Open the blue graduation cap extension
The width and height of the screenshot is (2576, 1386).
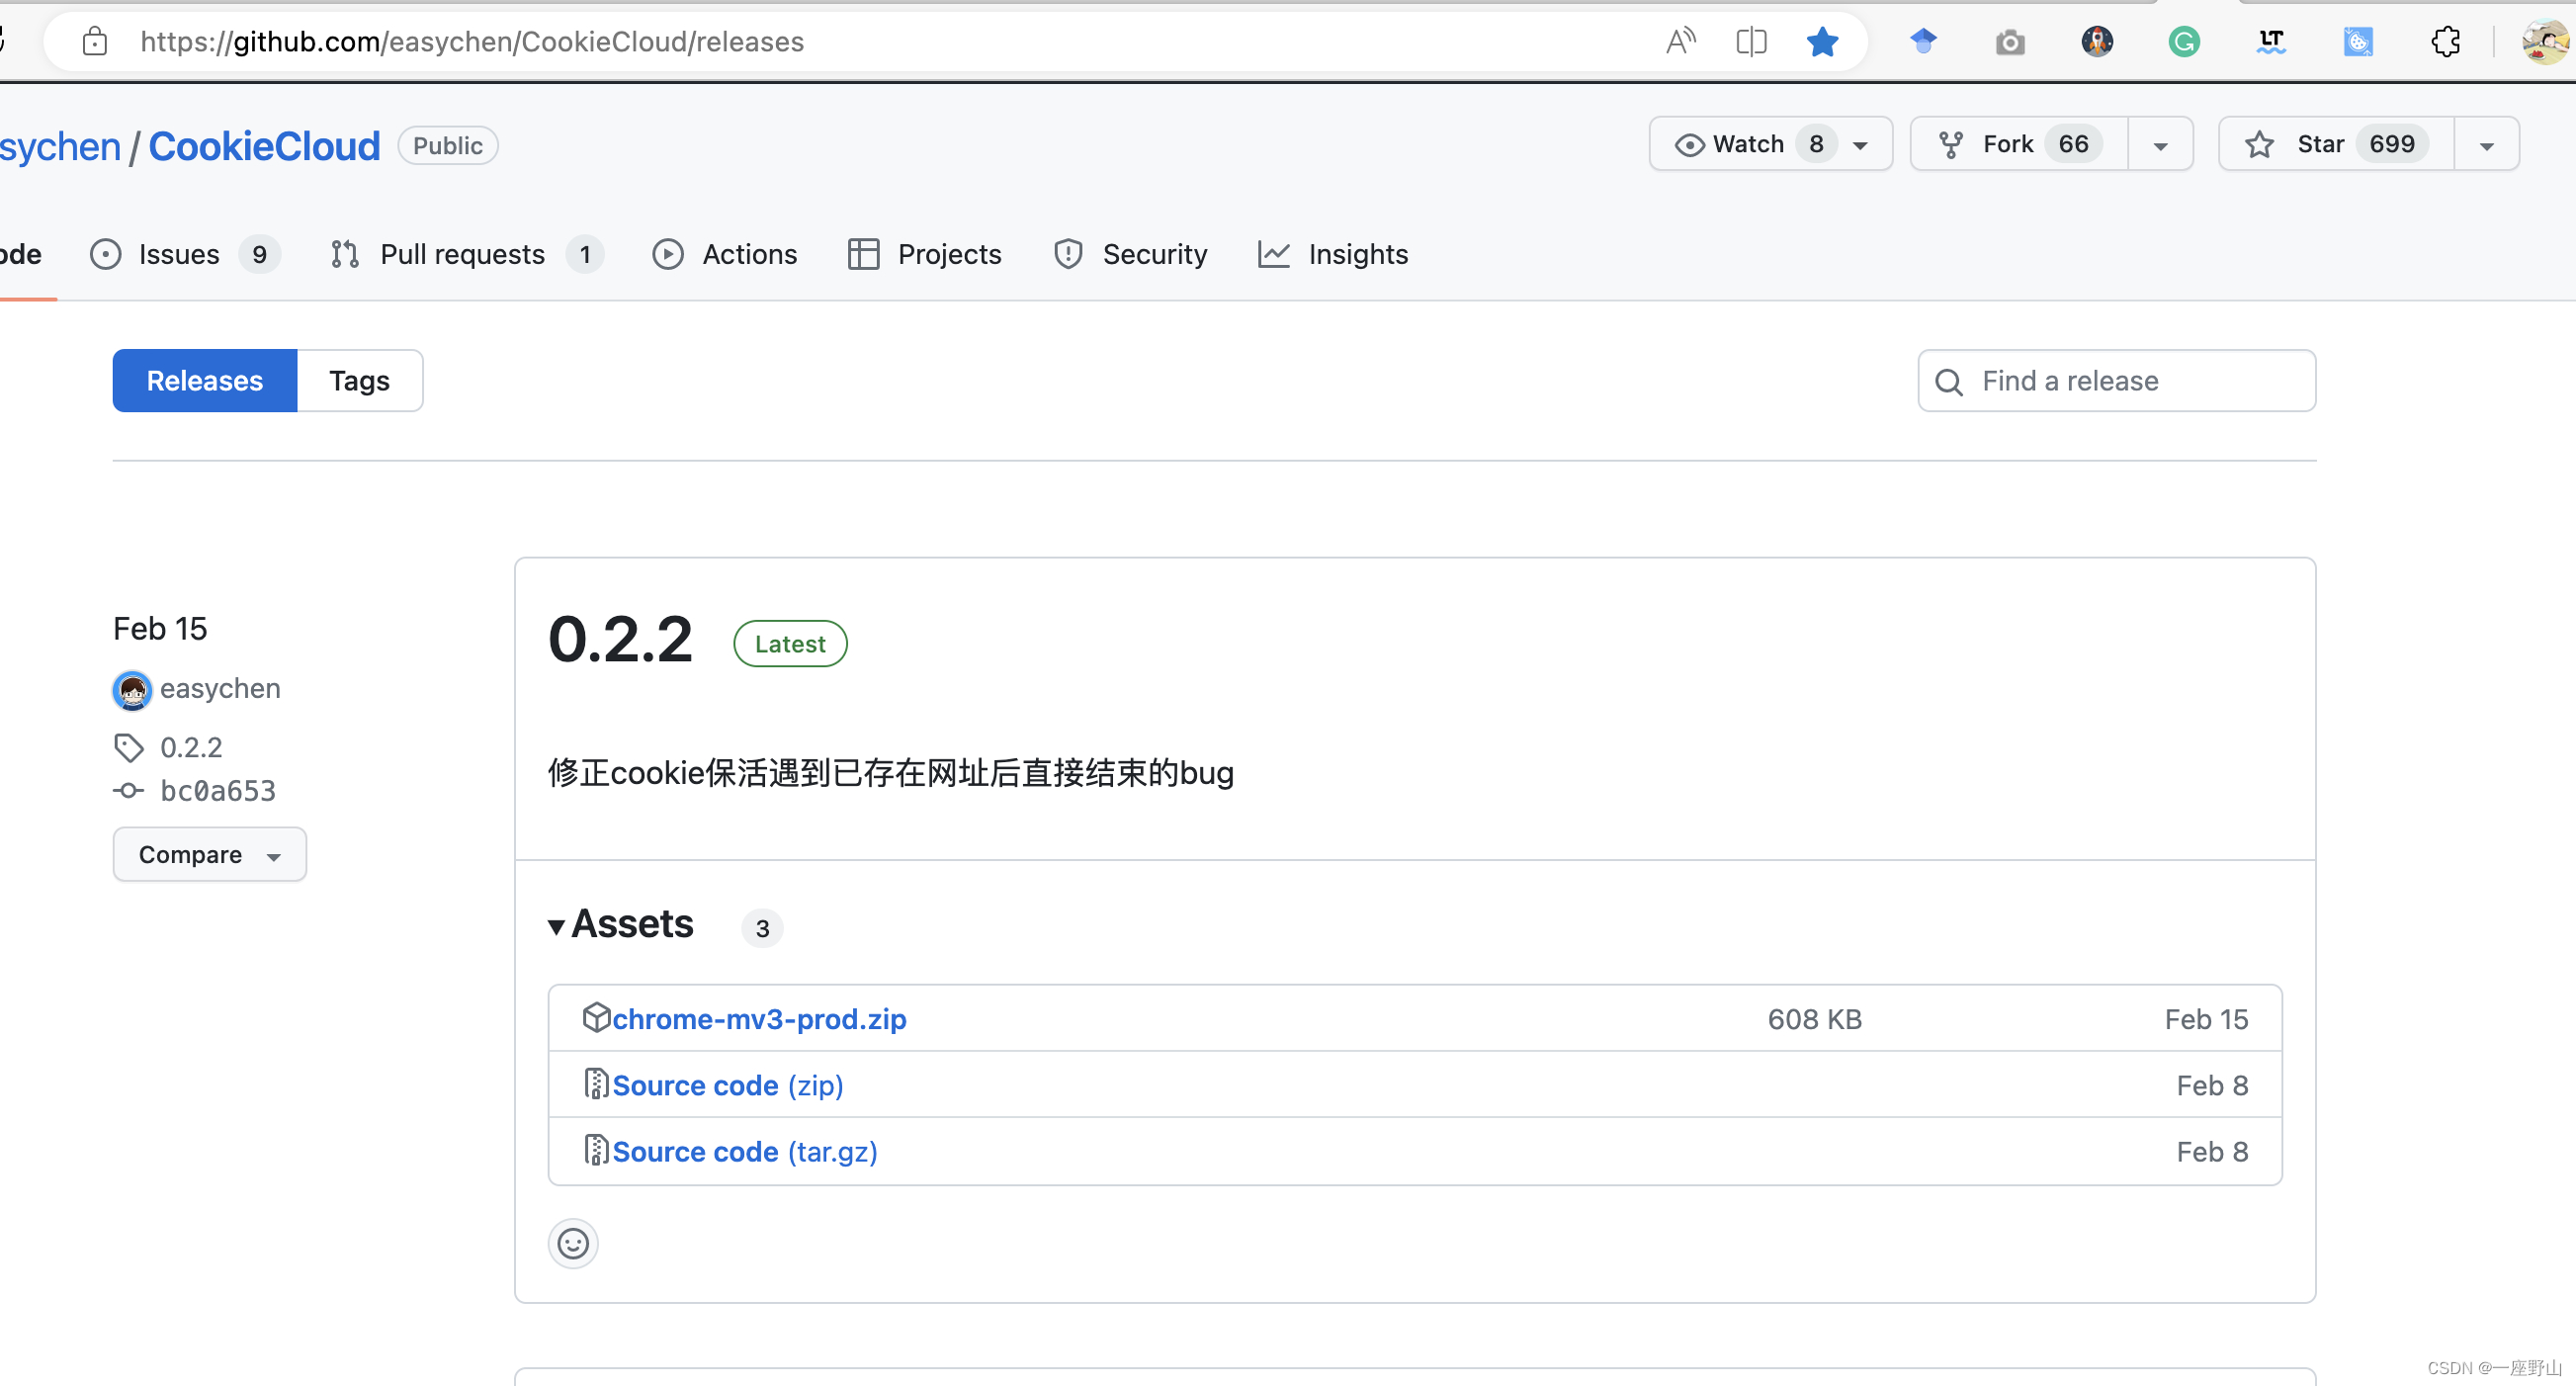point(1923,41)
